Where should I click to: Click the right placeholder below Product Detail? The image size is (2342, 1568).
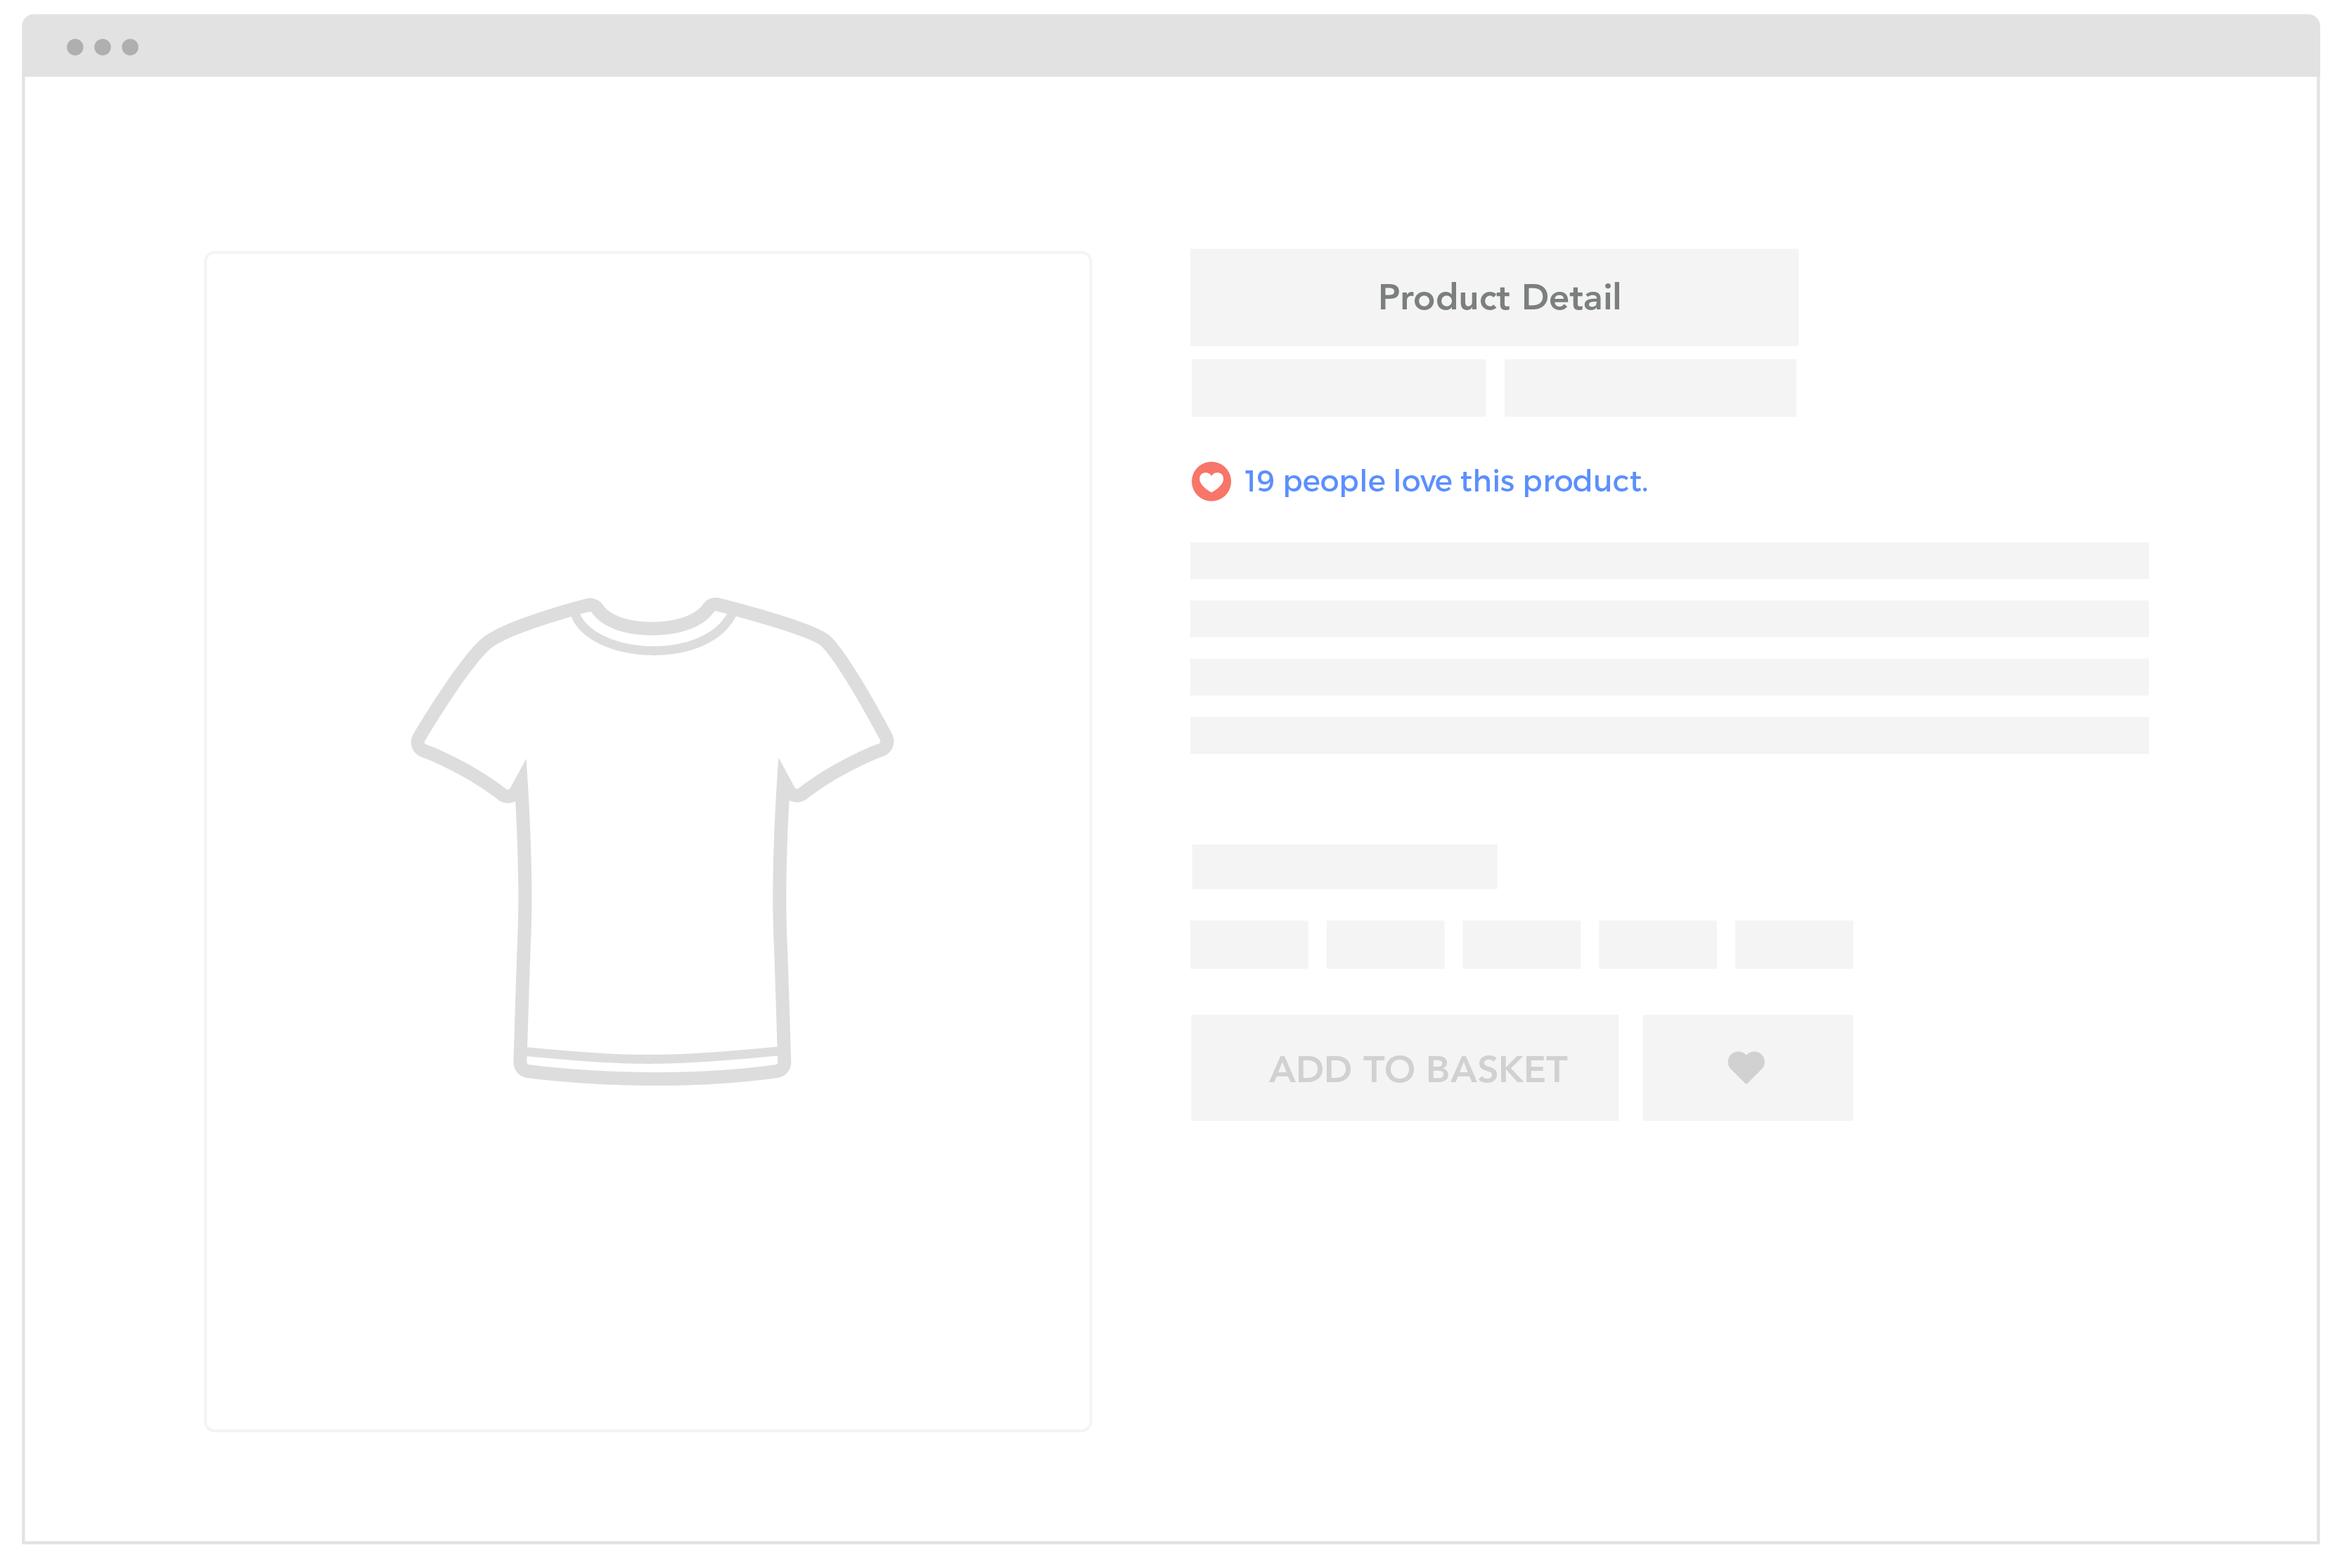(1650, 388)
